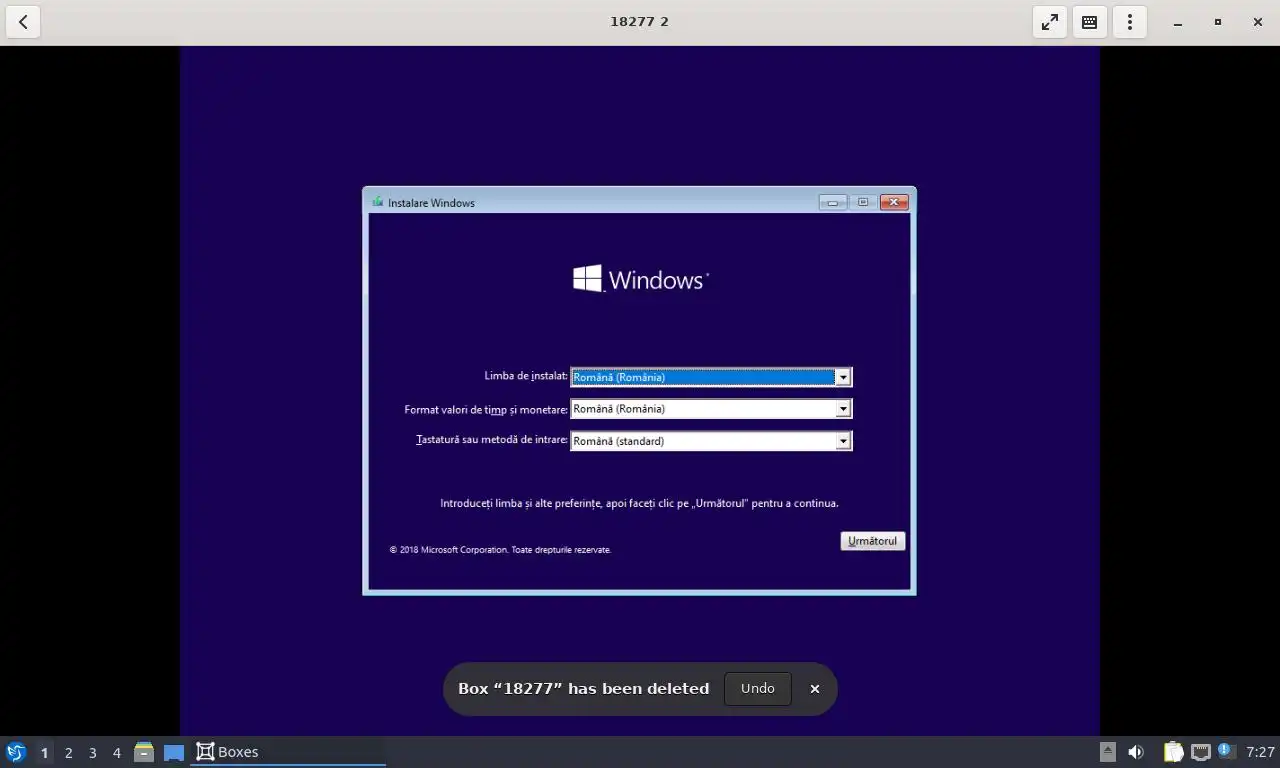Switch to workspace 1
The width and height of the screenshot is (1280, 768).
click(44, 752)
